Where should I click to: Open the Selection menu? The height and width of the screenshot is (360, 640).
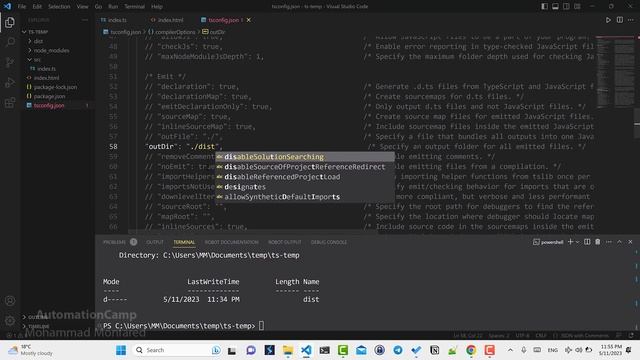(x=59, y=7)
